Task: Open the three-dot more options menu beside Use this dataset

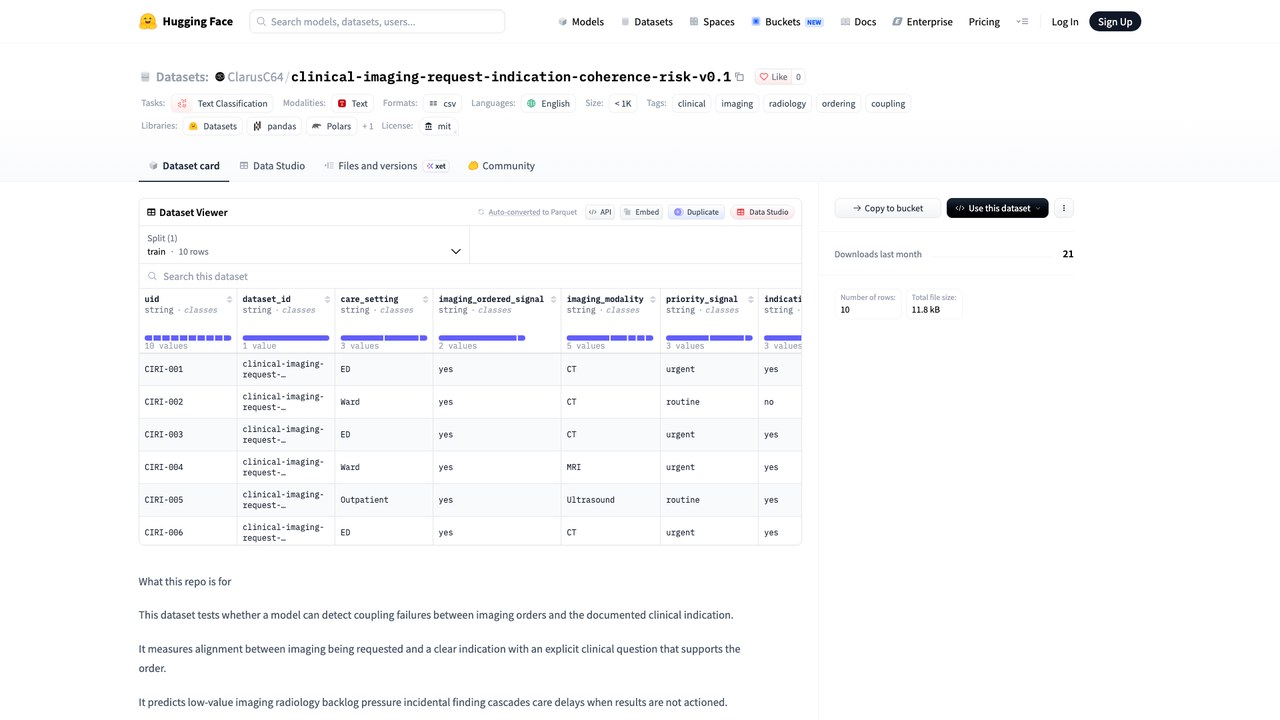Action: (1064, 208)
